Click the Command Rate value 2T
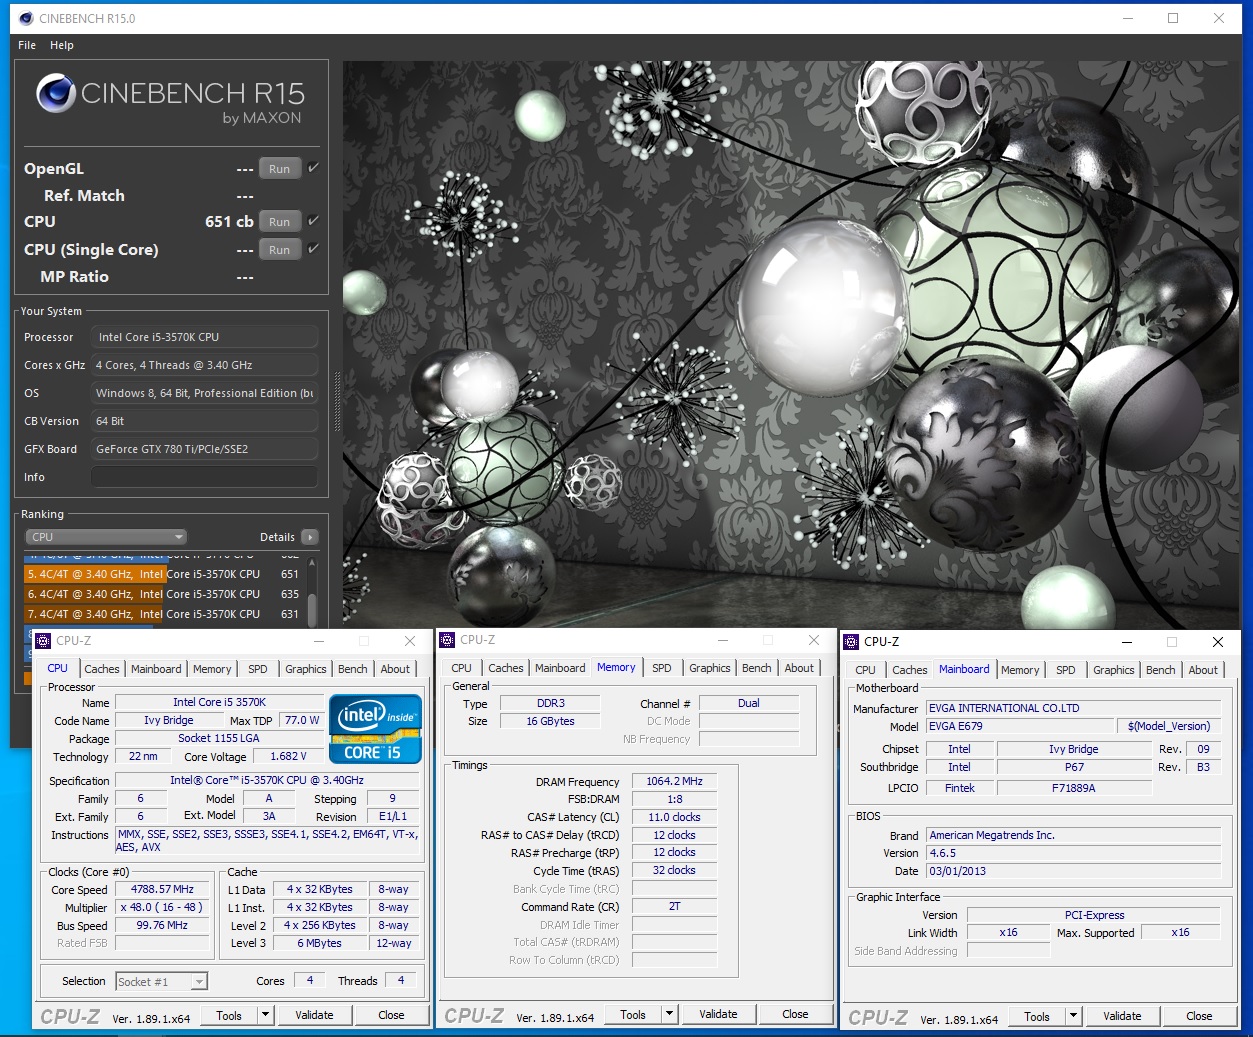Screen dimensions: 1253x1037 [674, 906]
